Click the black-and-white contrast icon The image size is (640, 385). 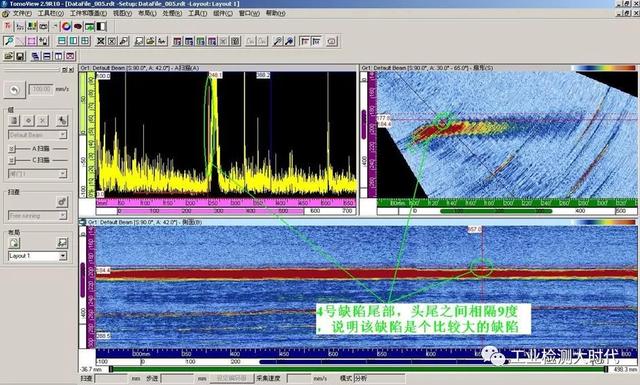[x=101, y=27]
